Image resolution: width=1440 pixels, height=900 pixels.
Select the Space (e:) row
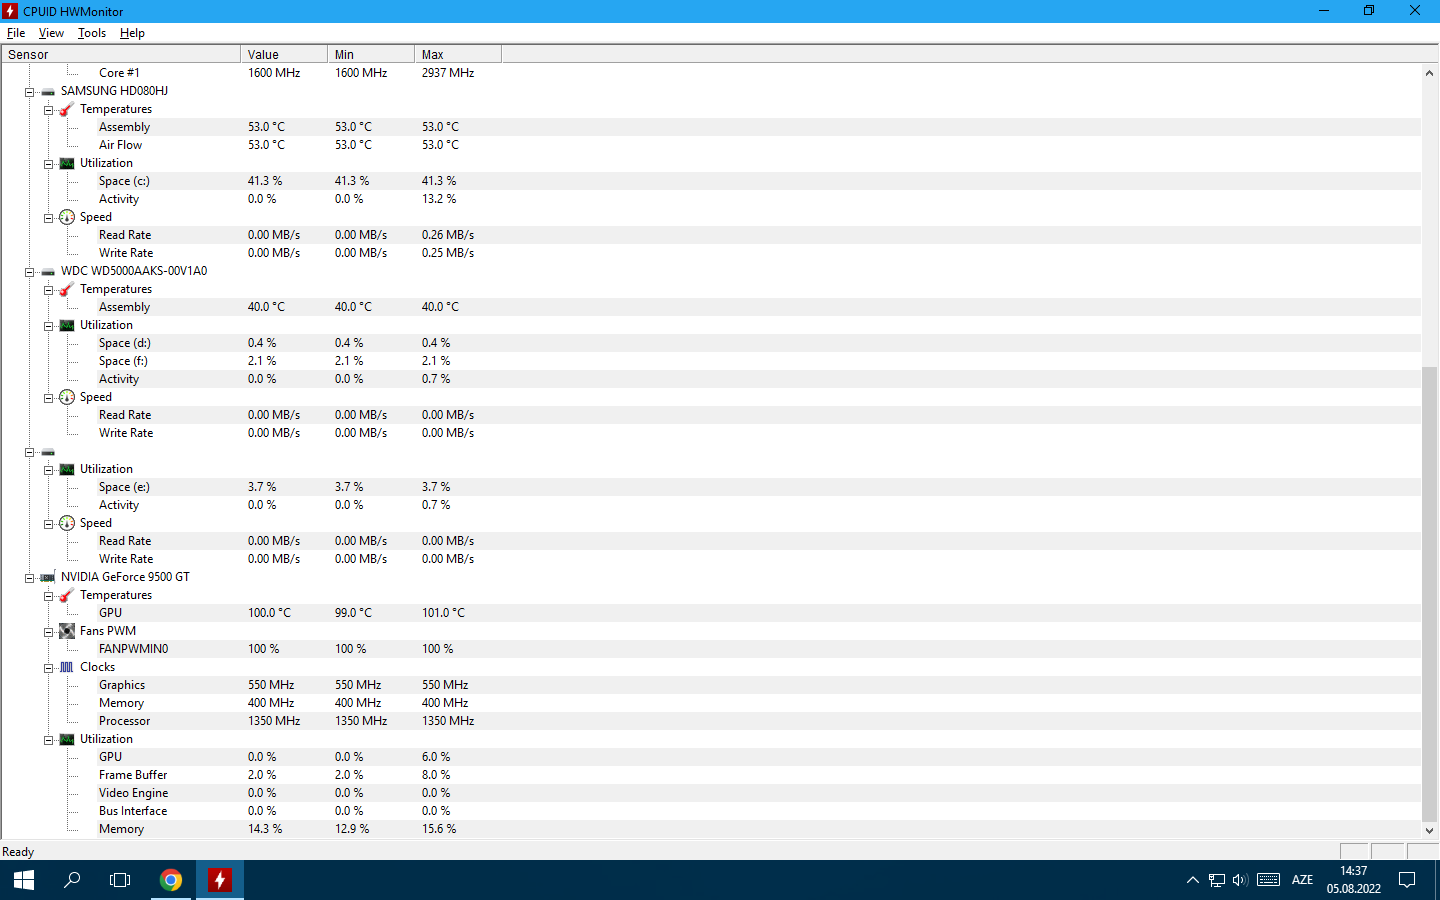[x=711, y=487]
